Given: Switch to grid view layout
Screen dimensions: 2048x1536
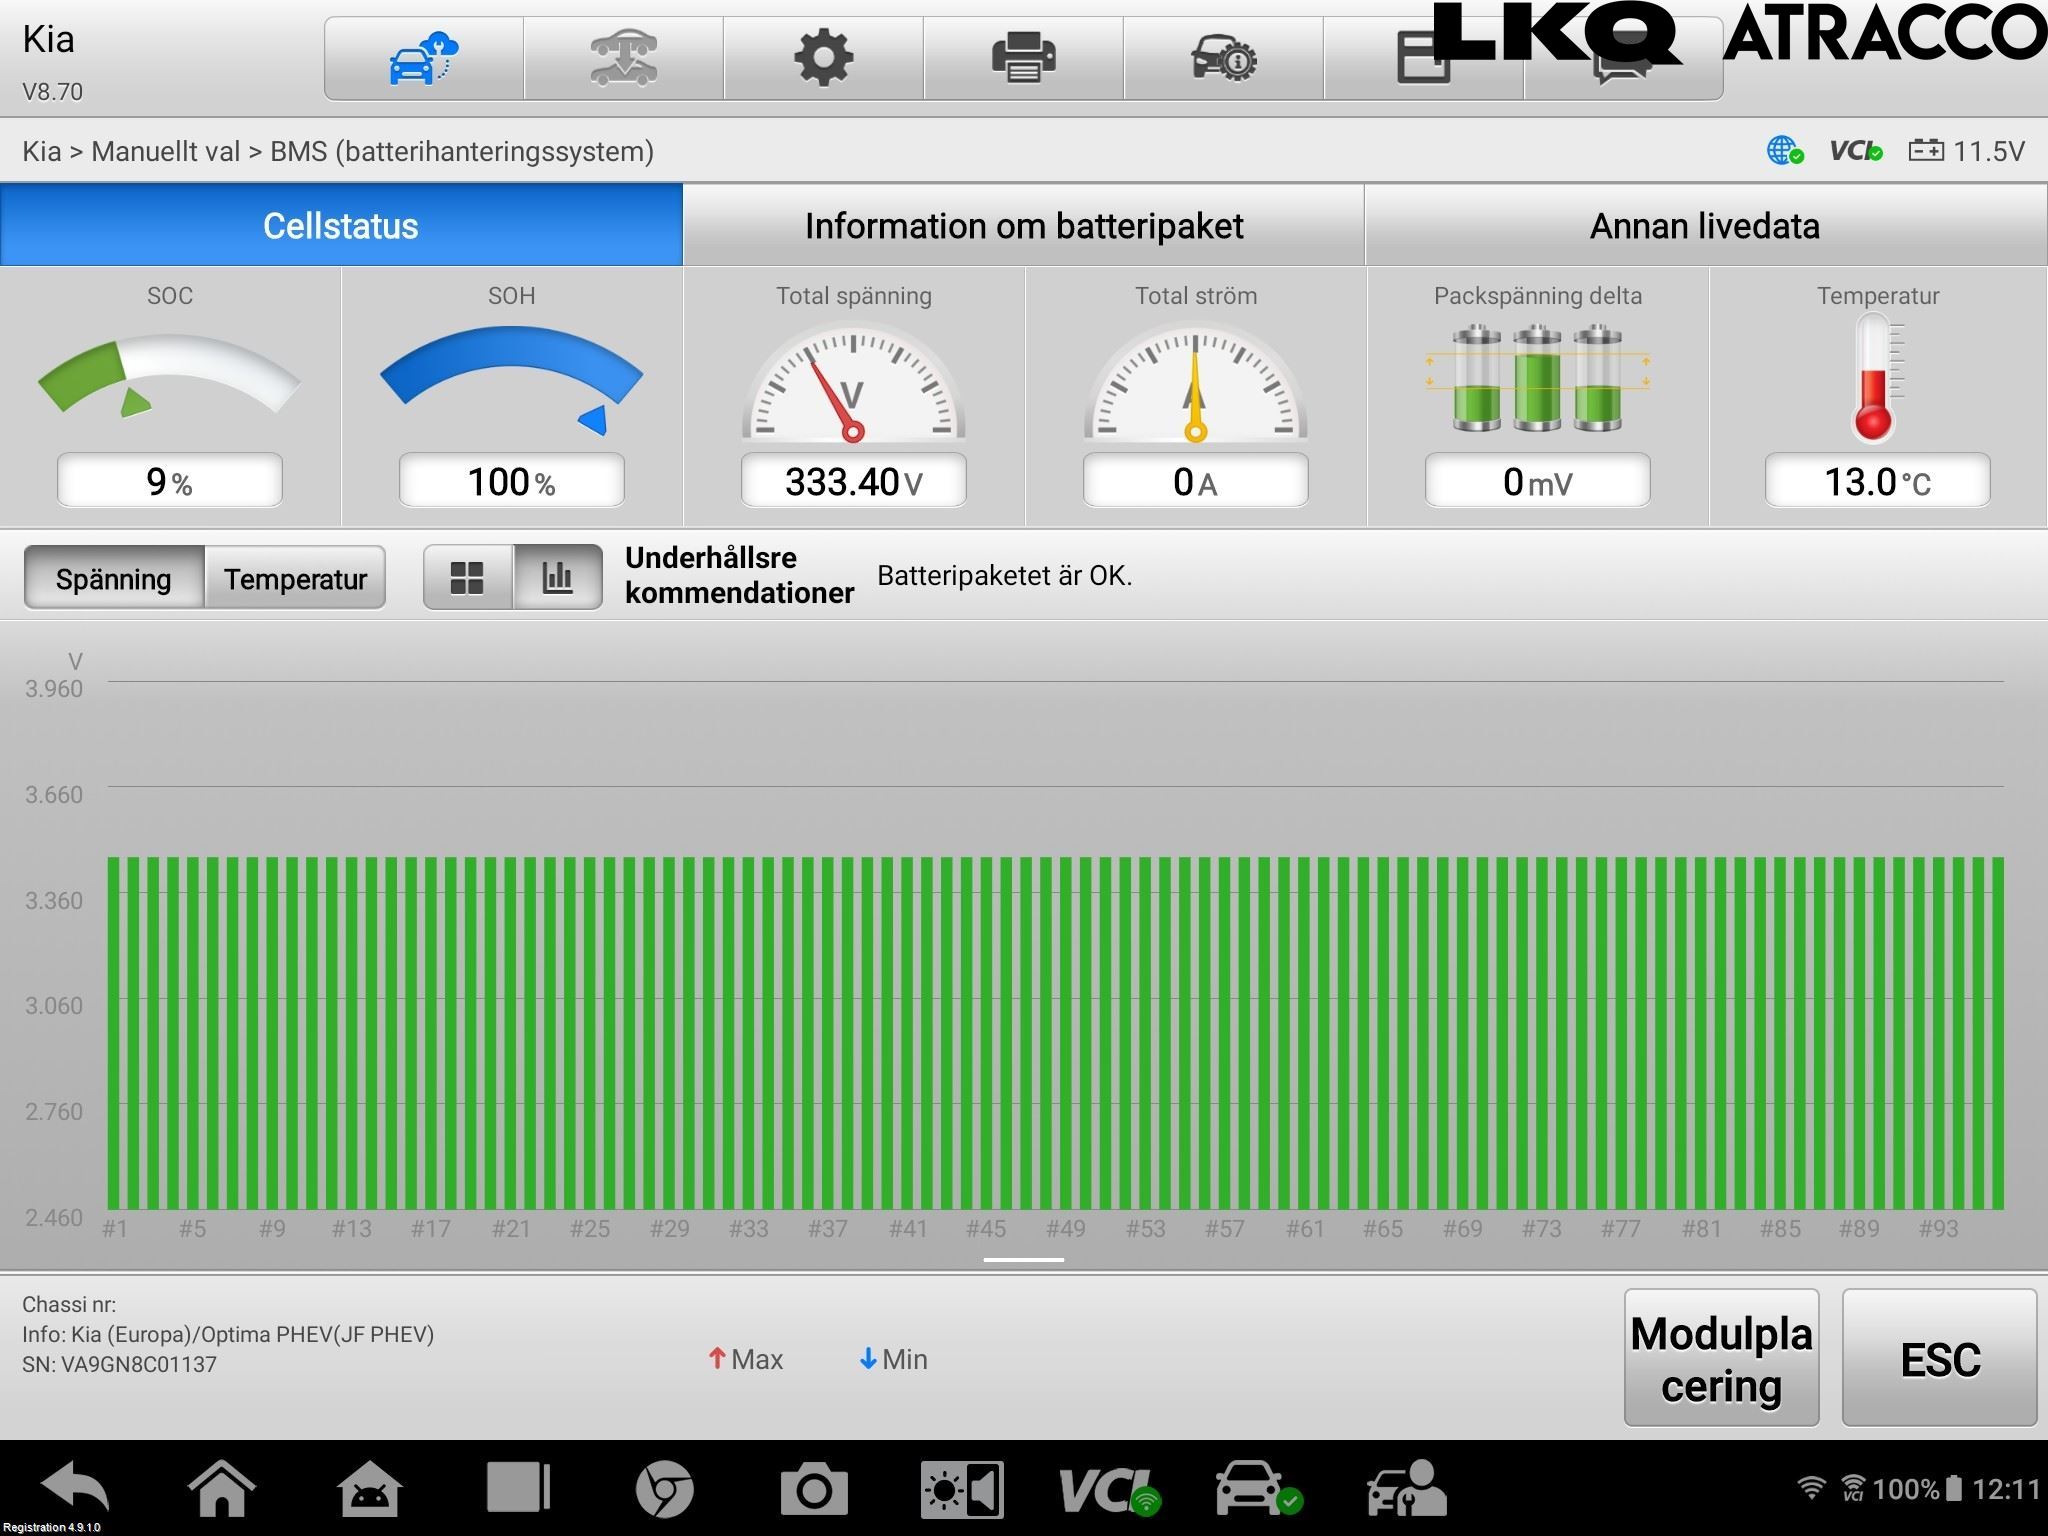Looking at the screenshot, I should click(468, 577).
